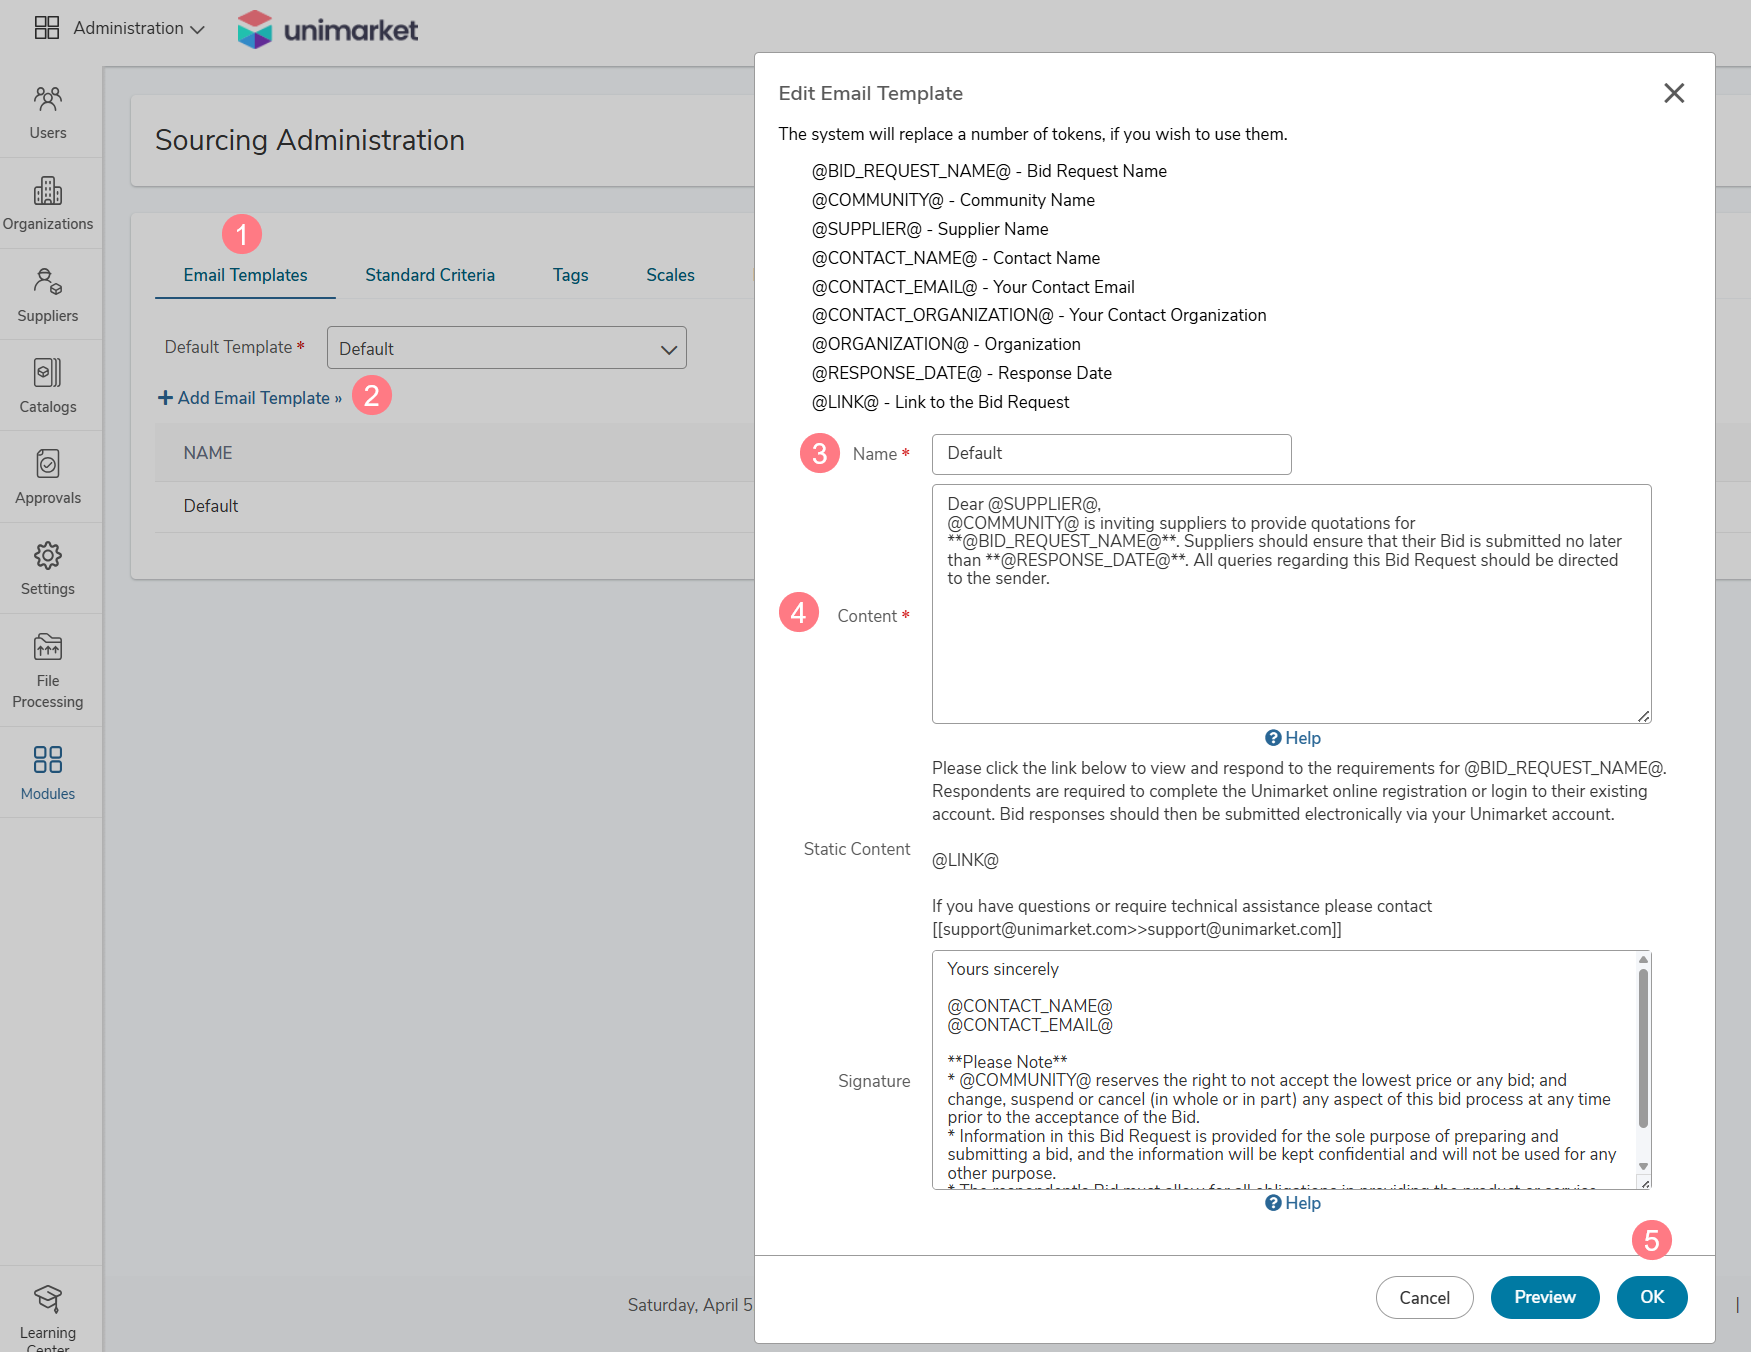This screenshot has height=1352, width=1751.
Task: Click the Saturday, April 5 date text
Action: [x=690, y=1305]
